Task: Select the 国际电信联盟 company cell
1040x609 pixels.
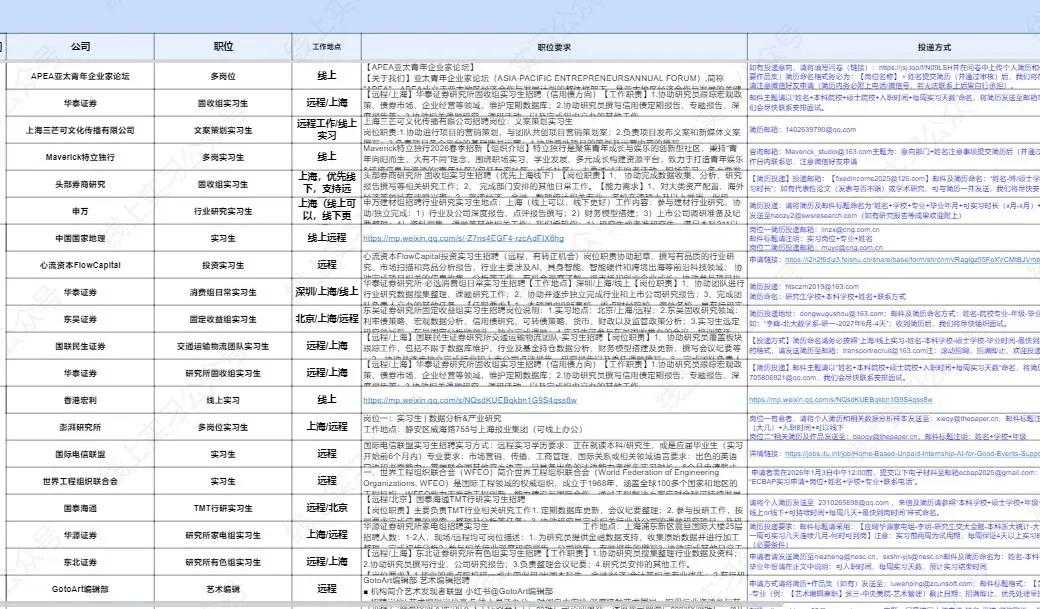Action: (x=80, y=454)
